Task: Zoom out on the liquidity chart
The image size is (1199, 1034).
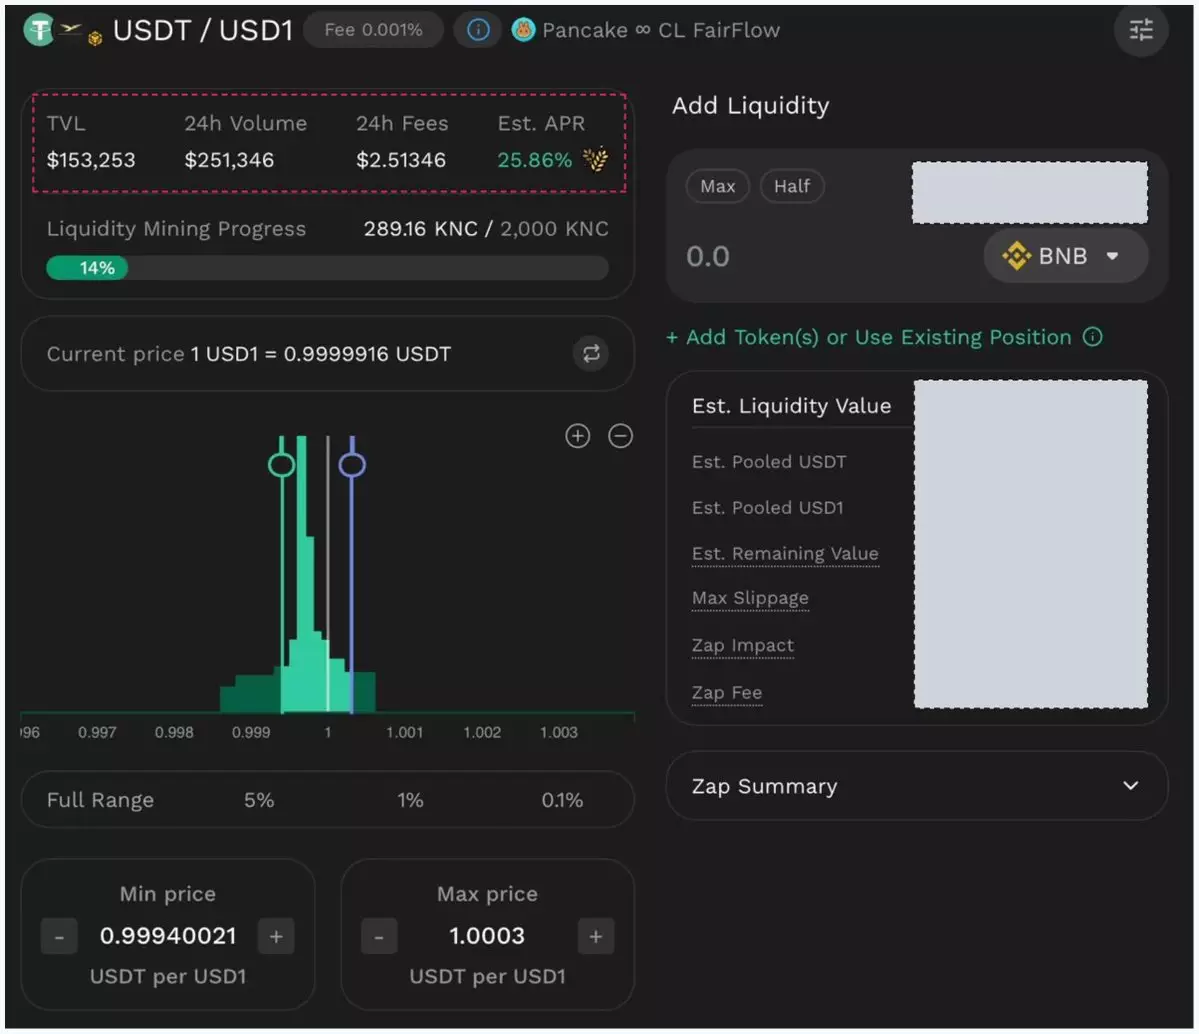Action: coord(621,436)
